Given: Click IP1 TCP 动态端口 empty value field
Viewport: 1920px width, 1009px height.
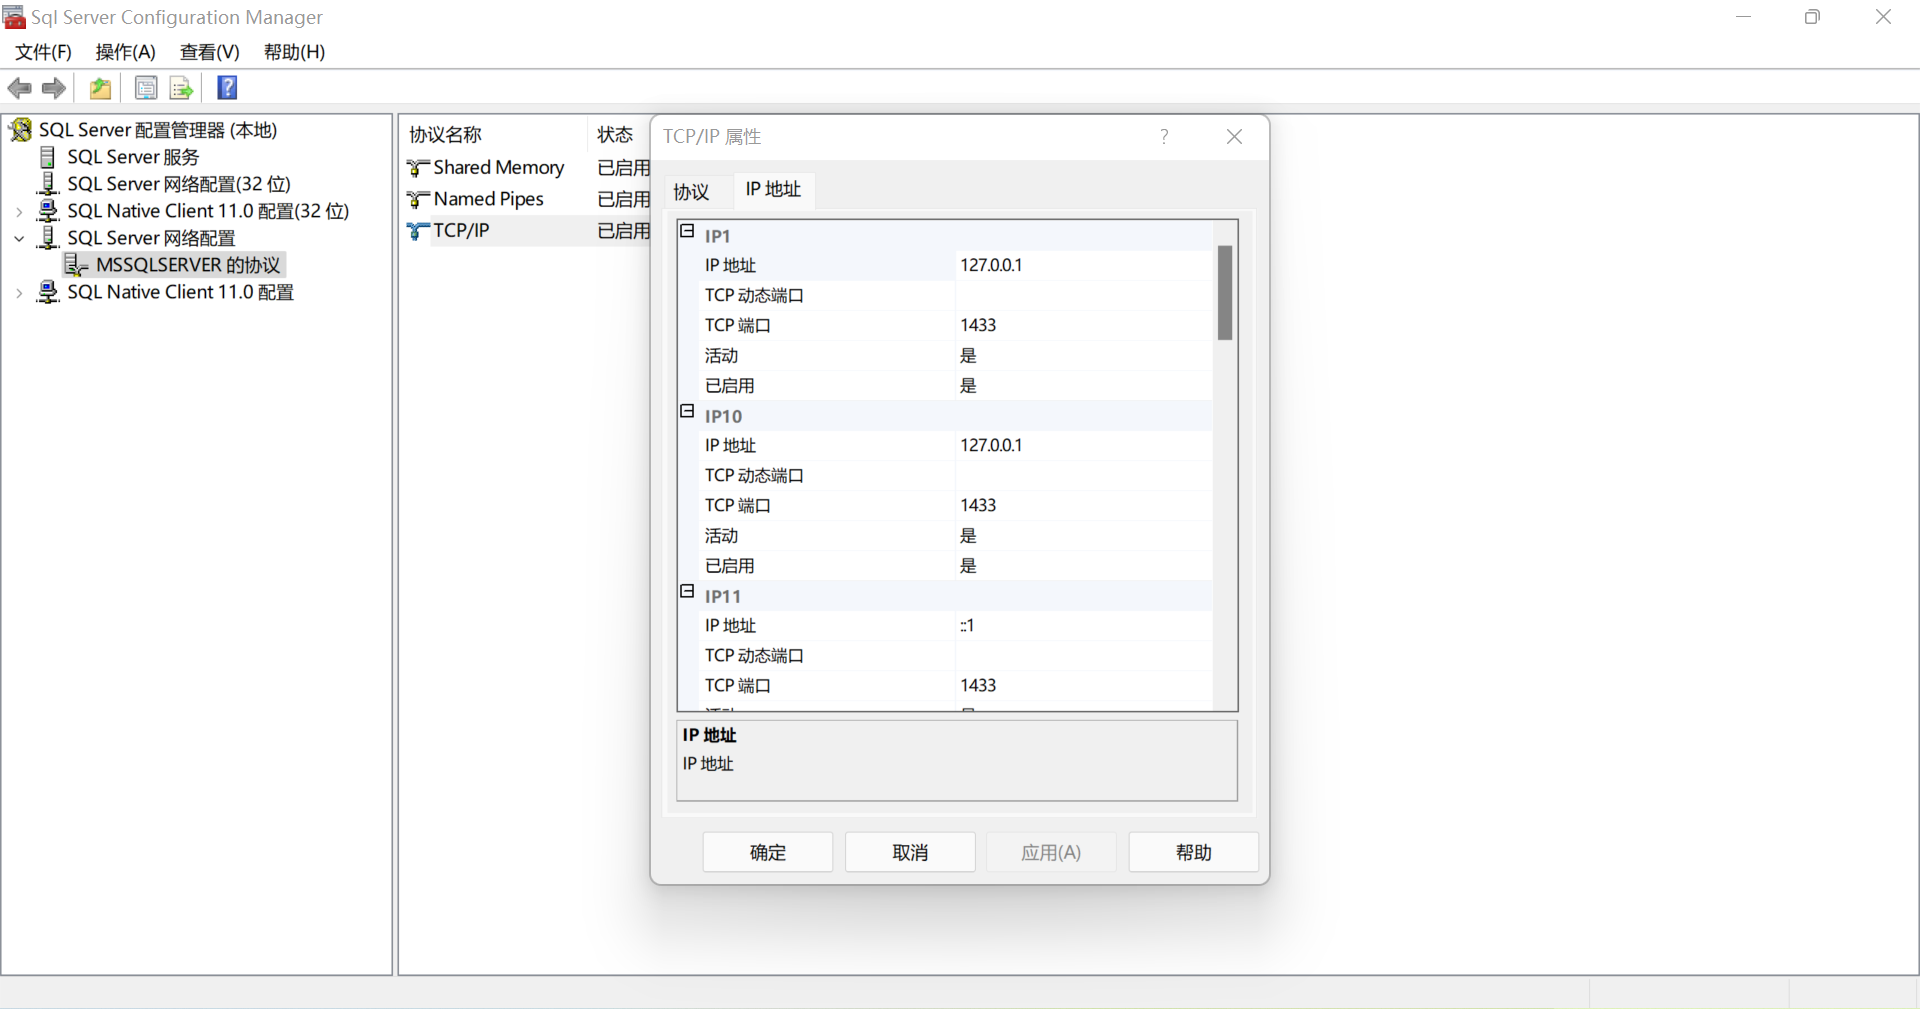Looking at the screenshot, I should (x=1084, y=295).
